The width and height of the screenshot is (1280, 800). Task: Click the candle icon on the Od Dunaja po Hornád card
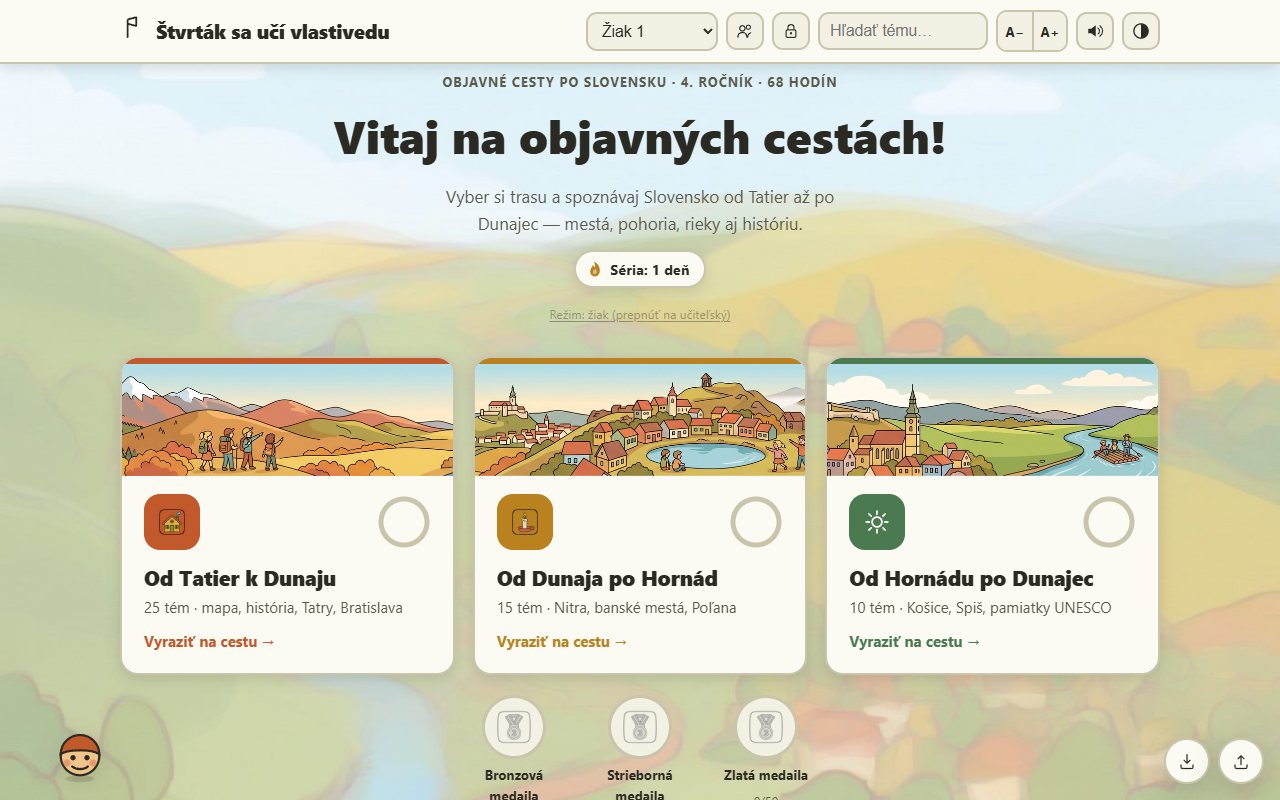pos(525,522)
